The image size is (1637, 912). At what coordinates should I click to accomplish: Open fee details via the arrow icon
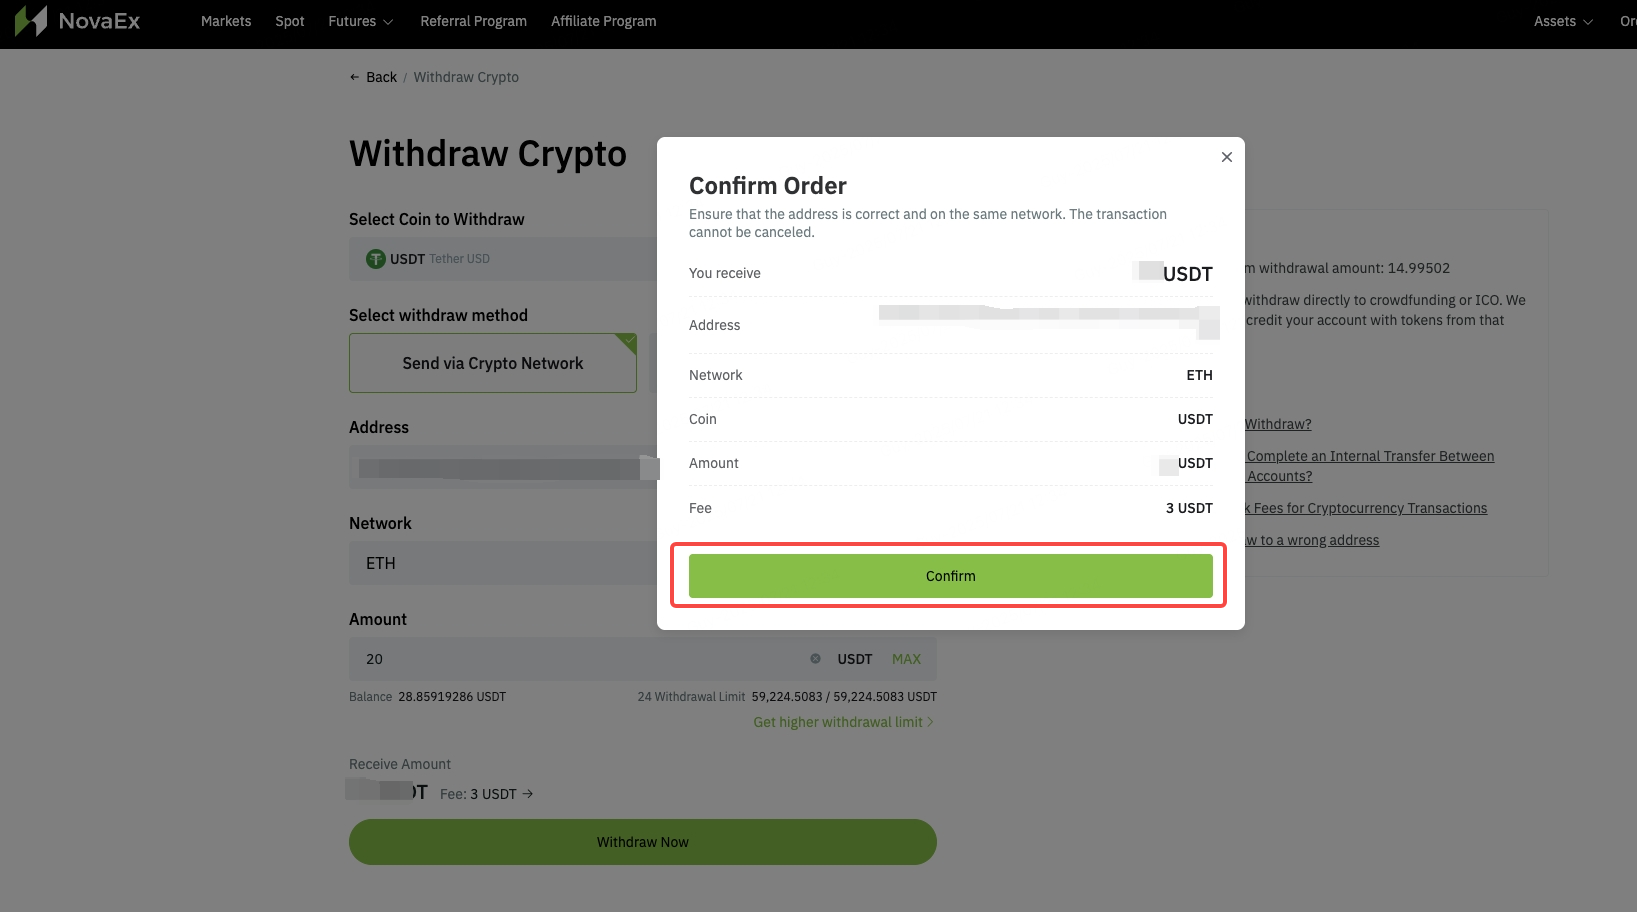click(x=528, y=793)
